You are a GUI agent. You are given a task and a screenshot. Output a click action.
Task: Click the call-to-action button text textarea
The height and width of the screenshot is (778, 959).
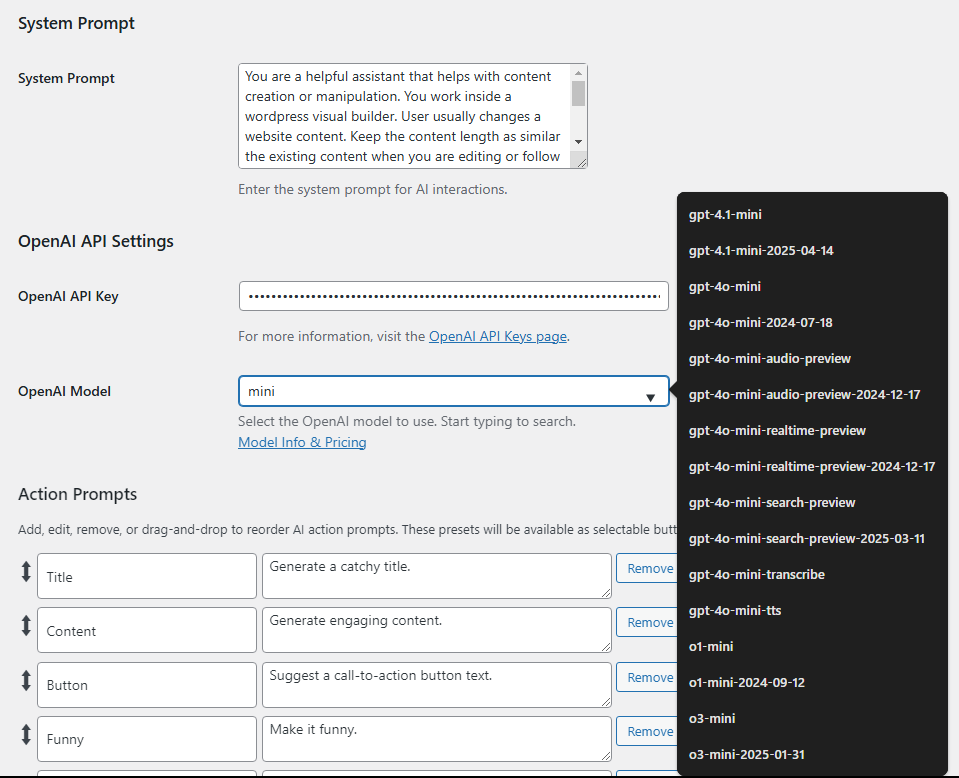point(437,685)
